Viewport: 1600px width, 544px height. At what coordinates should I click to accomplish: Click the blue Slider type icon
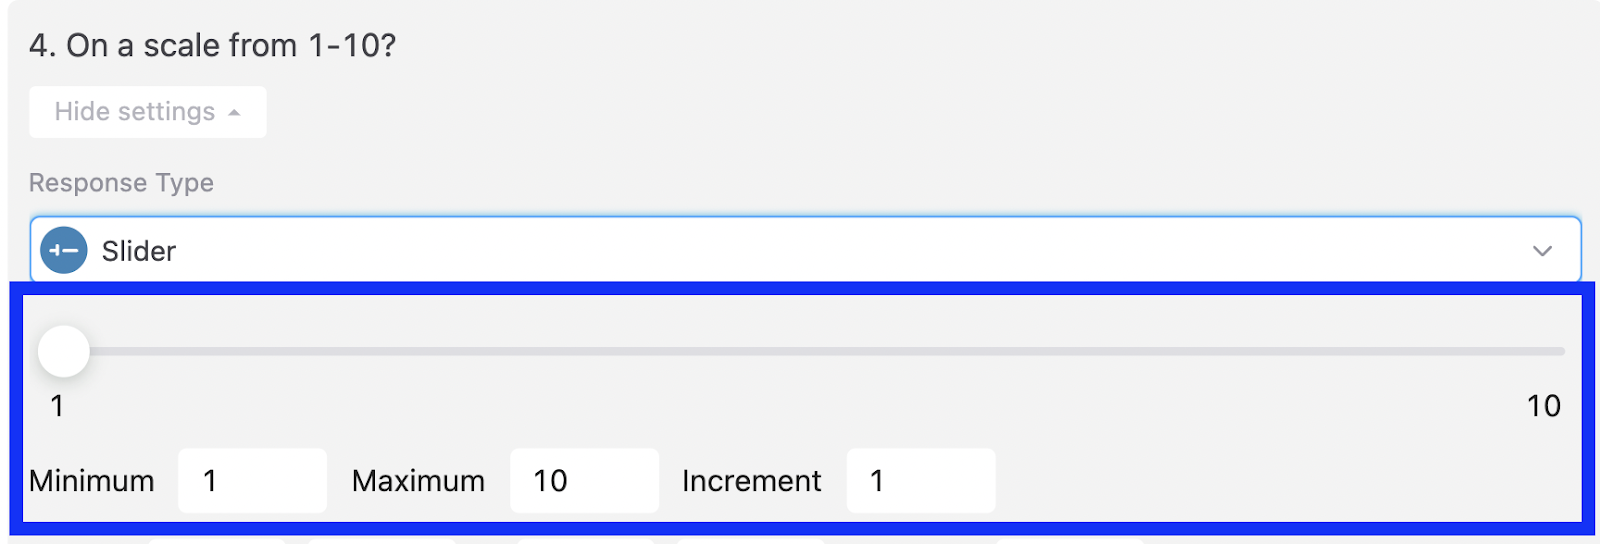pyautogui.click(x=64, y=251)
